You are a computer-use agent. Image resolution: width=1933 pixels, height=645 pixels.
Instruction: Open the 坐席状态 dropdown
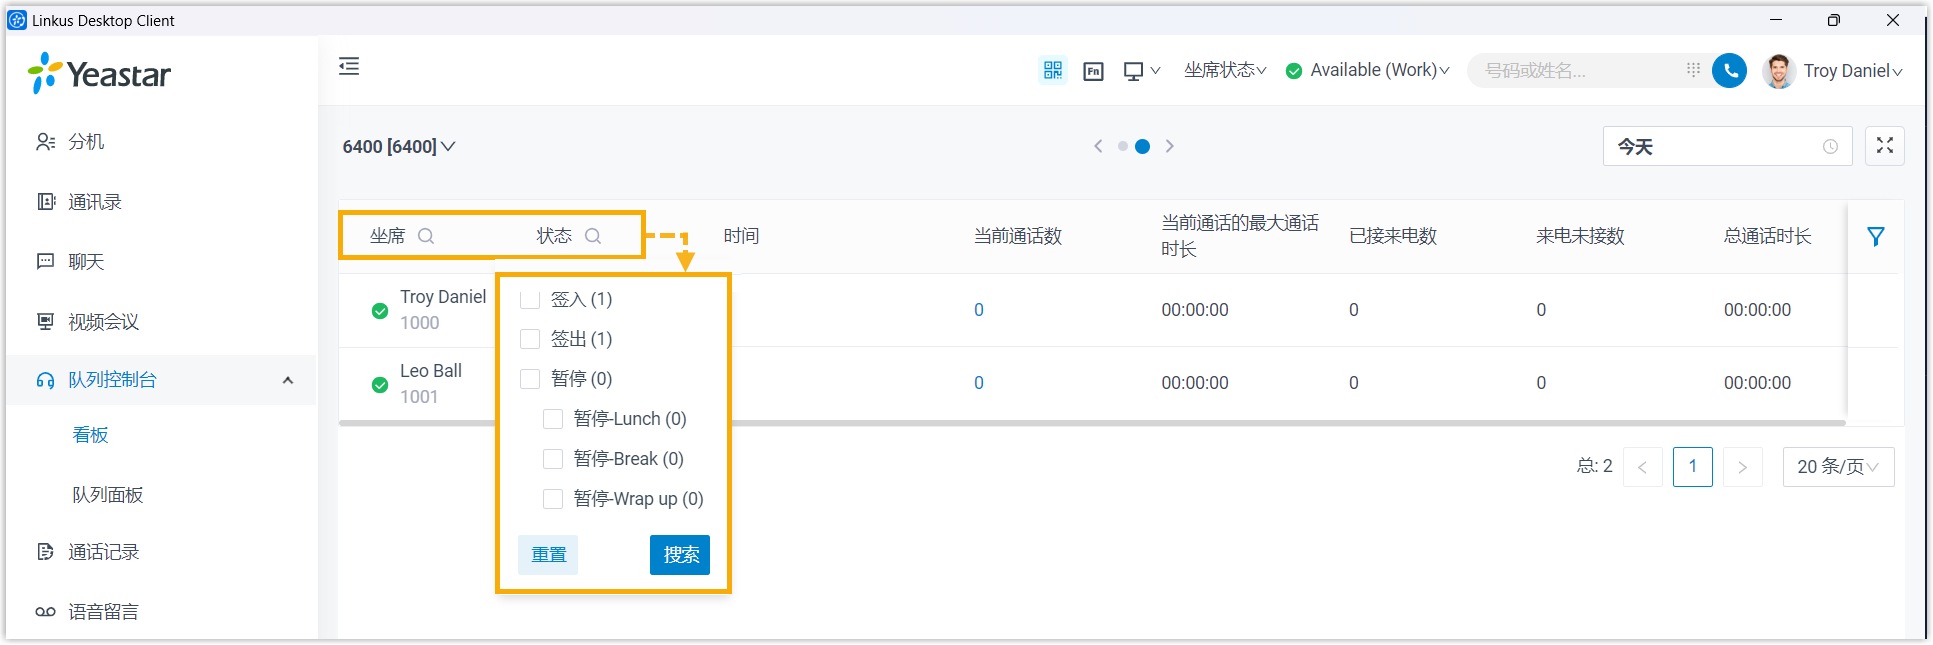[x=1224, y=70]
